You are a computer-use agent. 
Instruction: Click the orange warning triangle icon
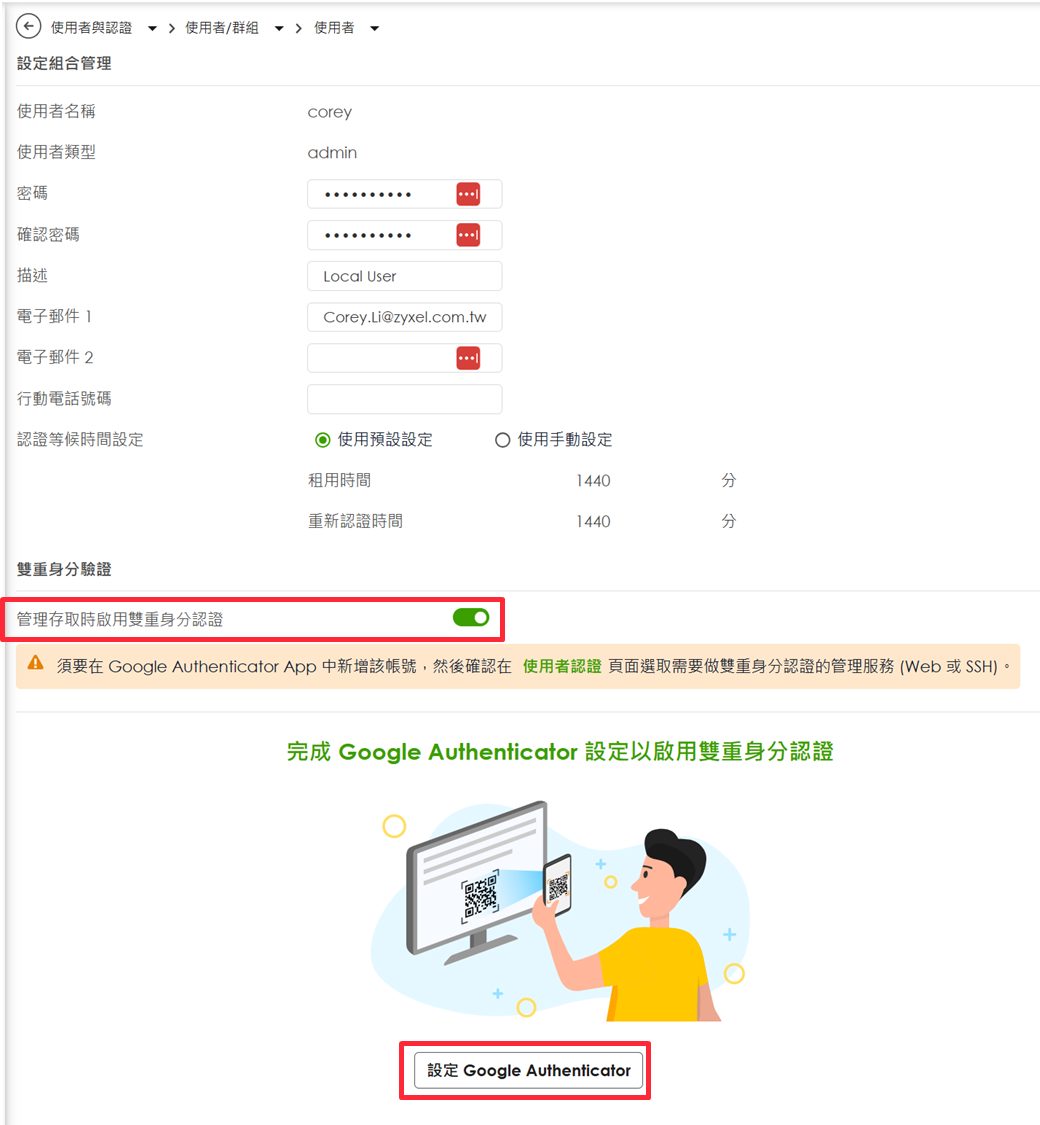click(x=35, y=663)
